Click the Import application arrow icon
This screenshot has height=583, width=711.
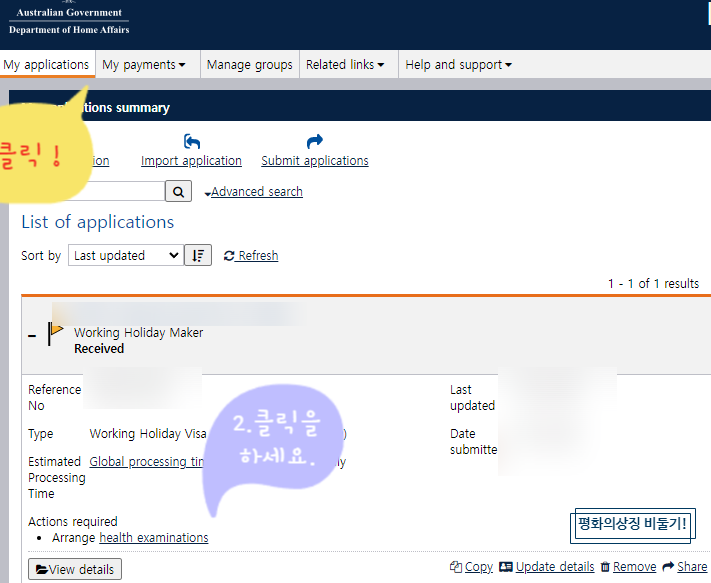(x=192, y=141)
